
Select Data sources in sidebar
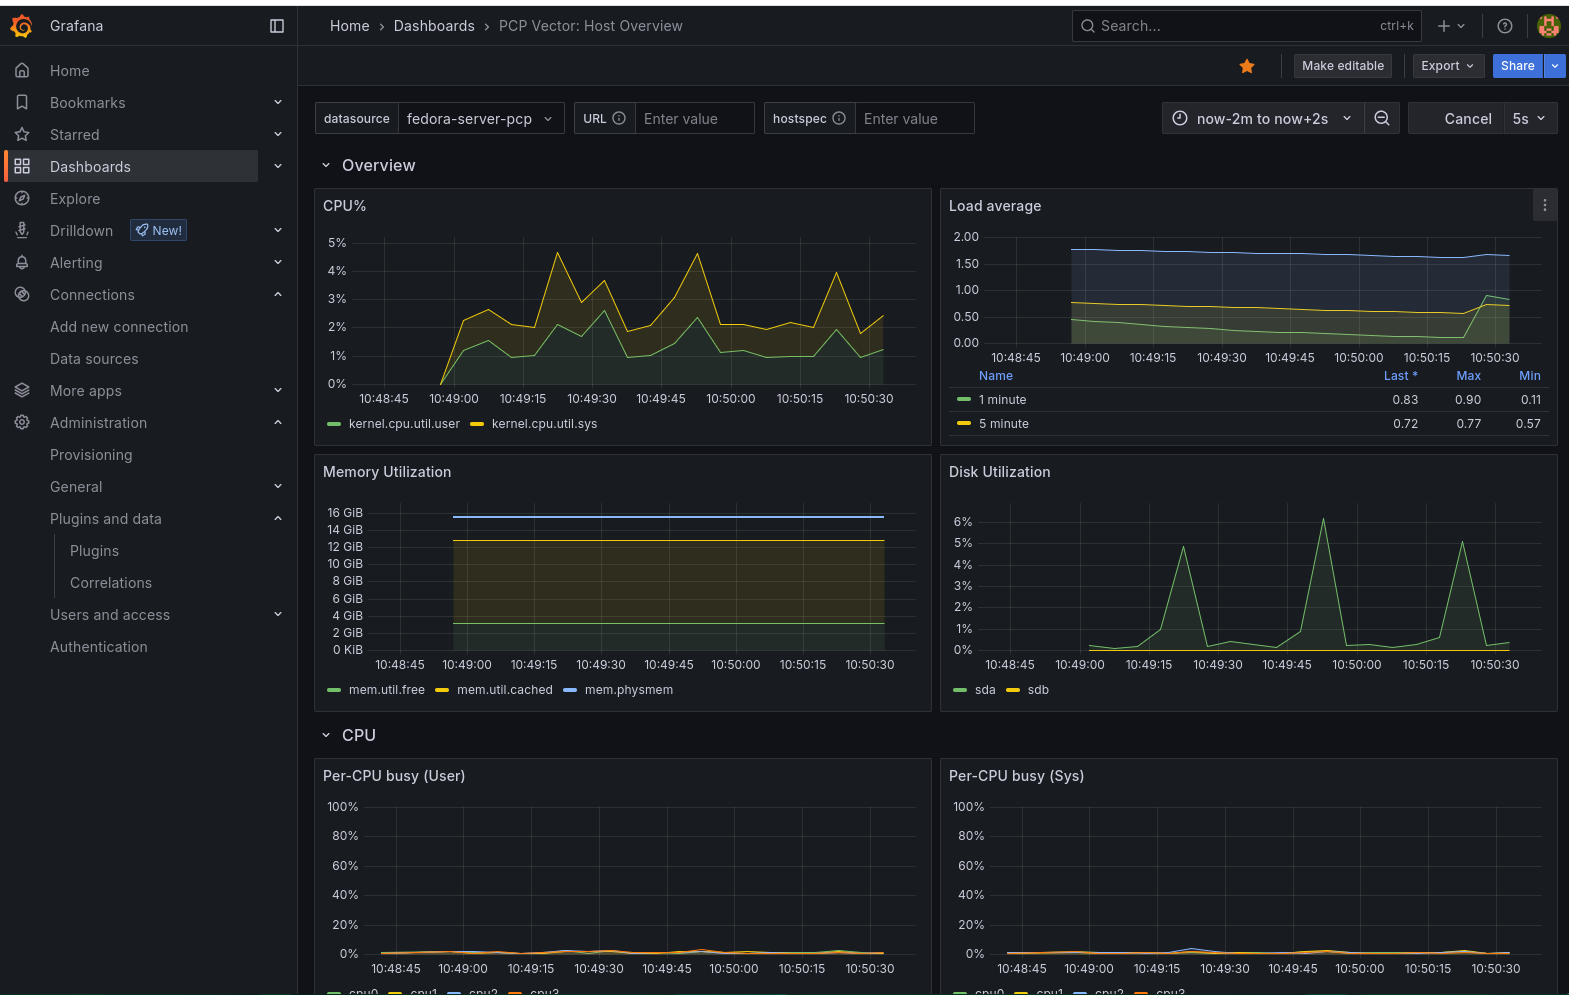[x=94, y=359]
